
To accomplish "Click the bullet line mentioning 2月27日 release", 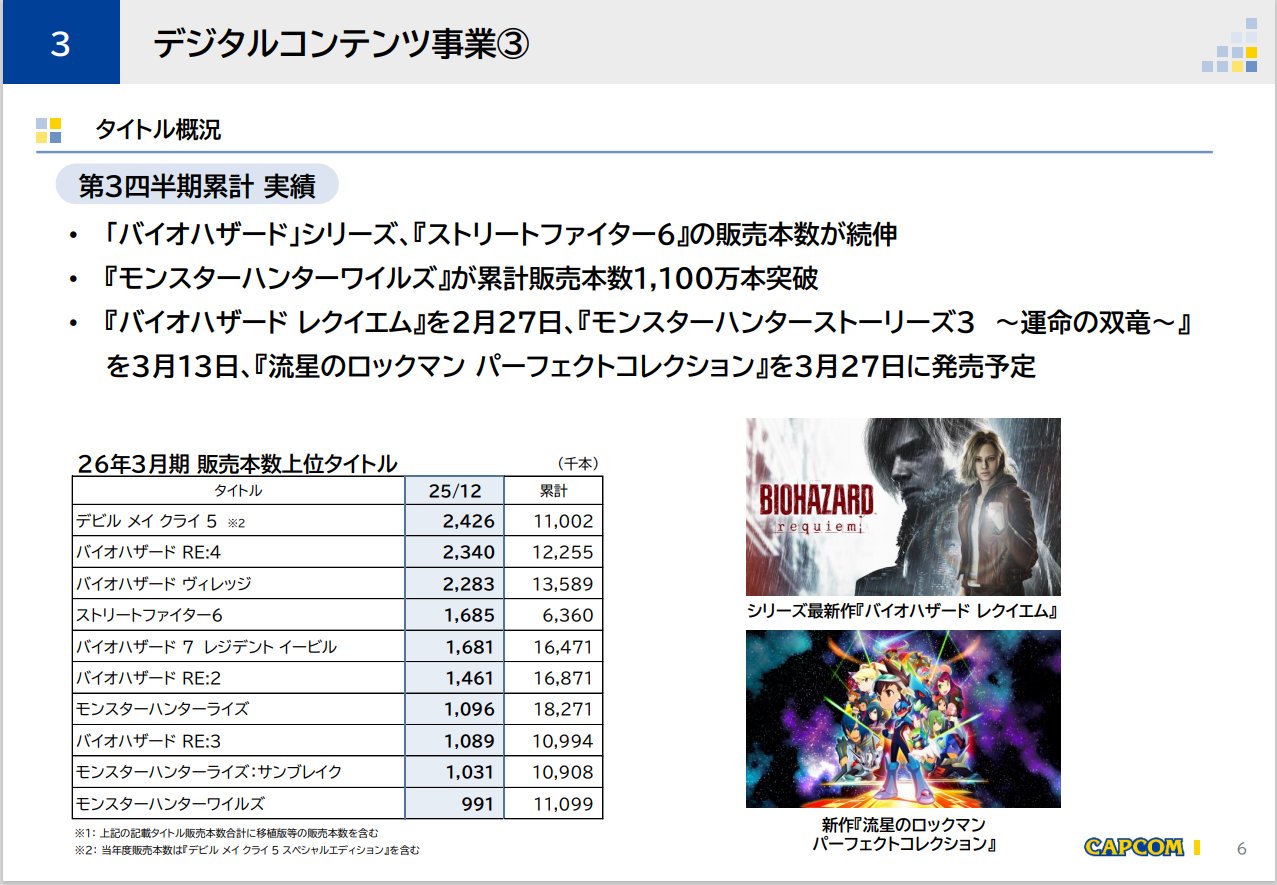I will pyautogui.click(x=647, y=323).
